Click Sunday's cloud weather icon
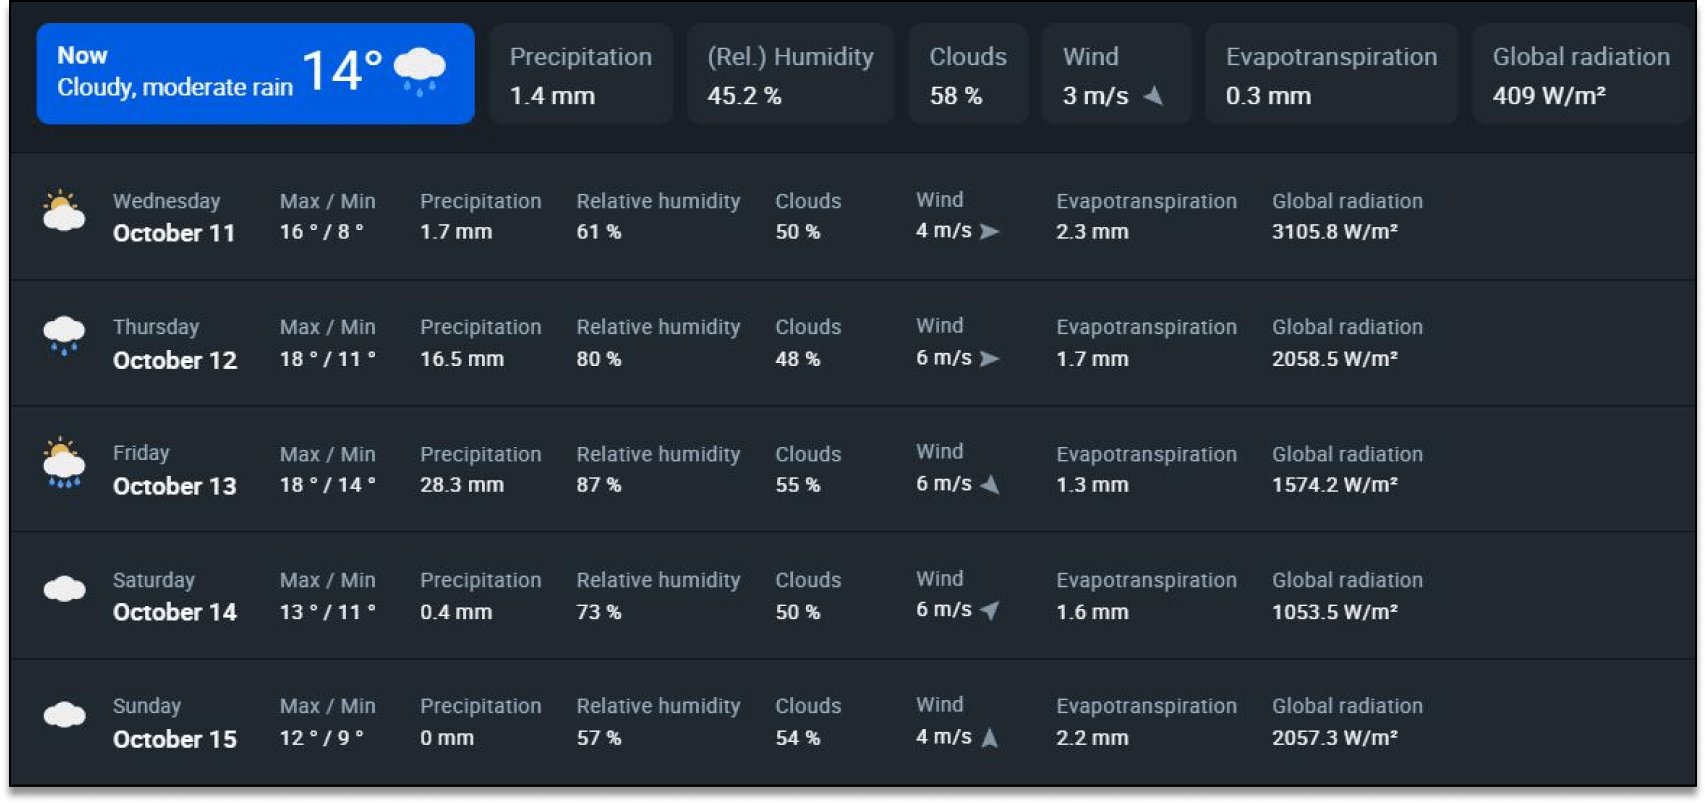Image resolution: width=1705 pixels, height=803 pixels. click(x=64, y=715)
